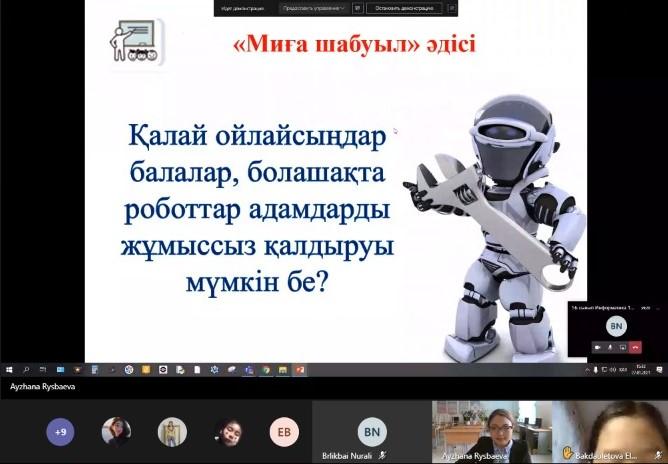Select the EB participant avatar
668x464 pixels.
pos(284,432)
